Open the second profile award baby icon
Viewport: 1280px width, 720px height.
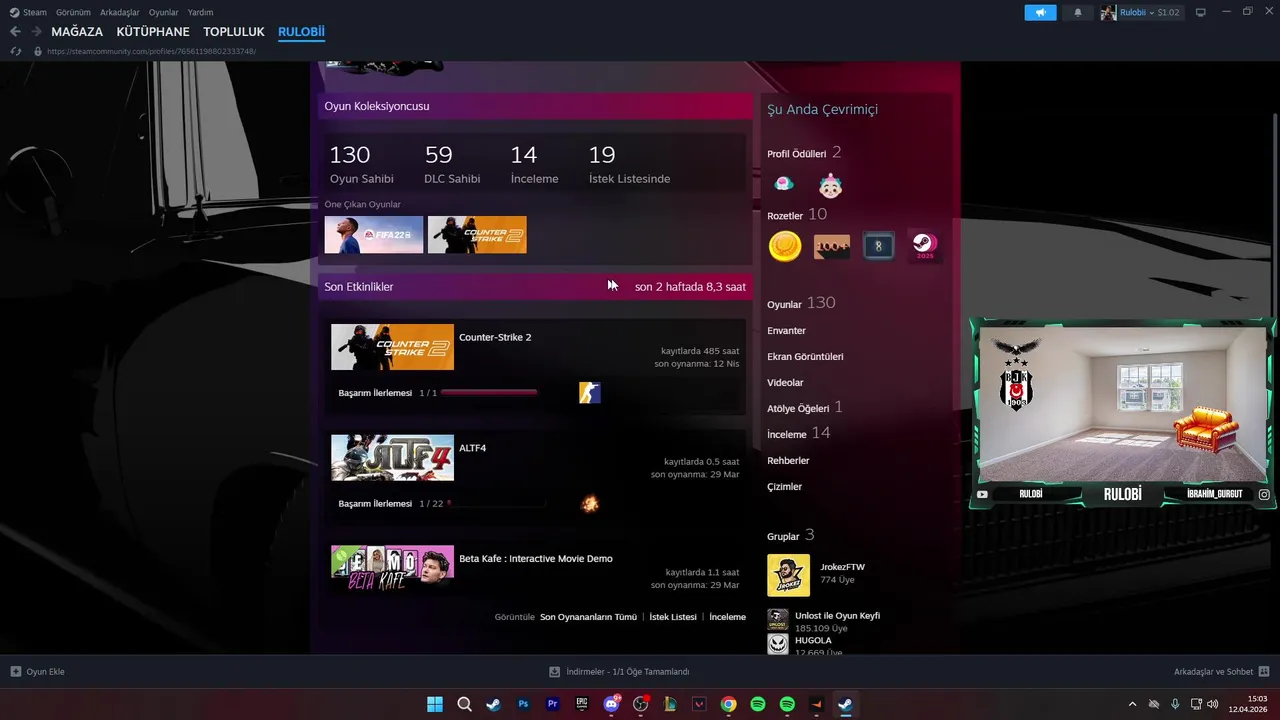pos(830,185)
